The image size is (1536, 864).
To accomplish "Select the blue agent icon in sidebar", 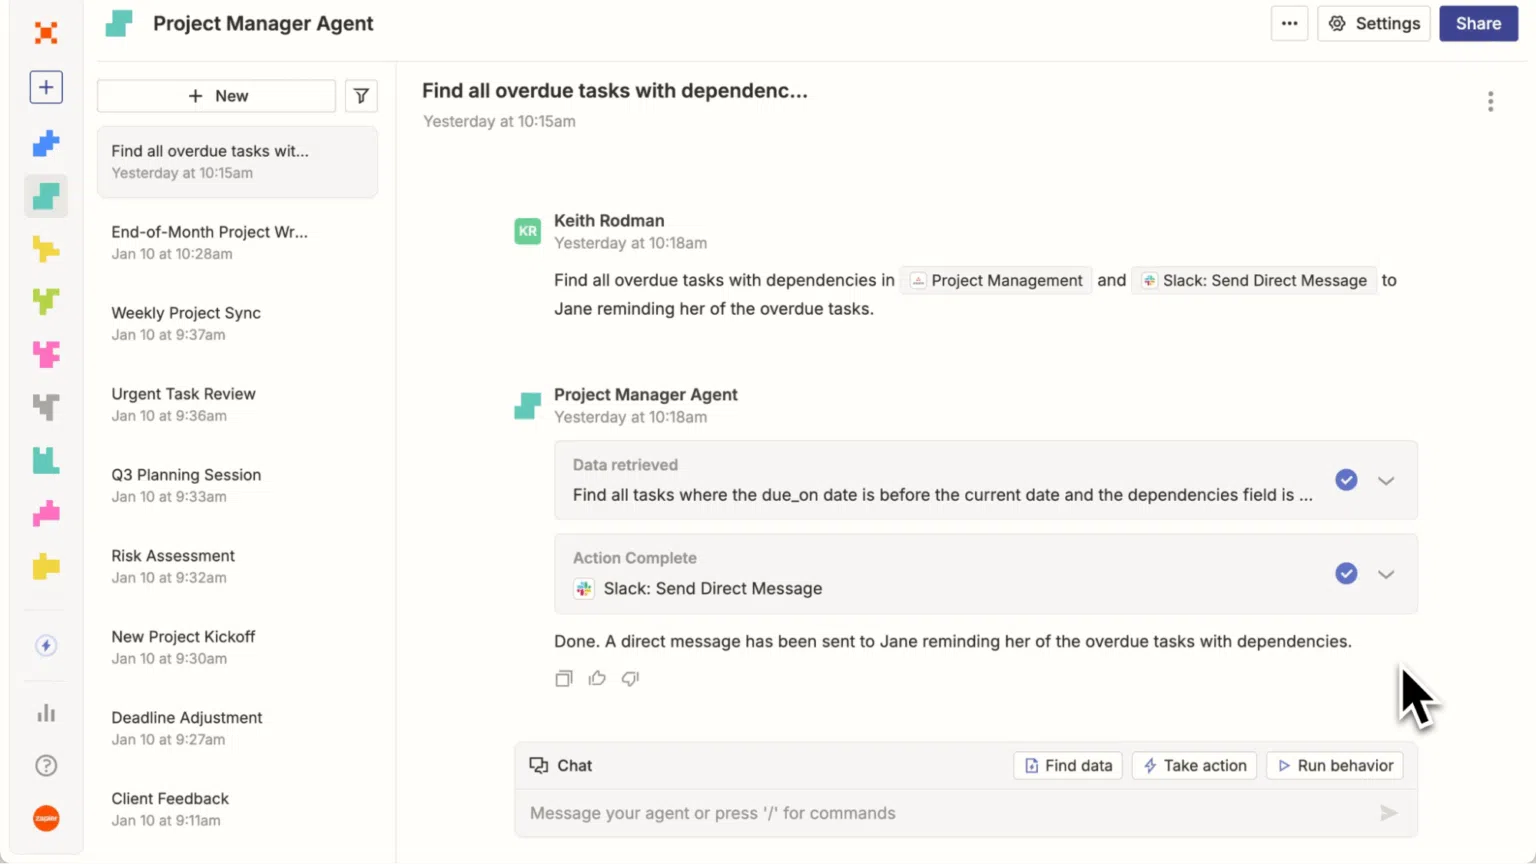I will coord(46,143).
